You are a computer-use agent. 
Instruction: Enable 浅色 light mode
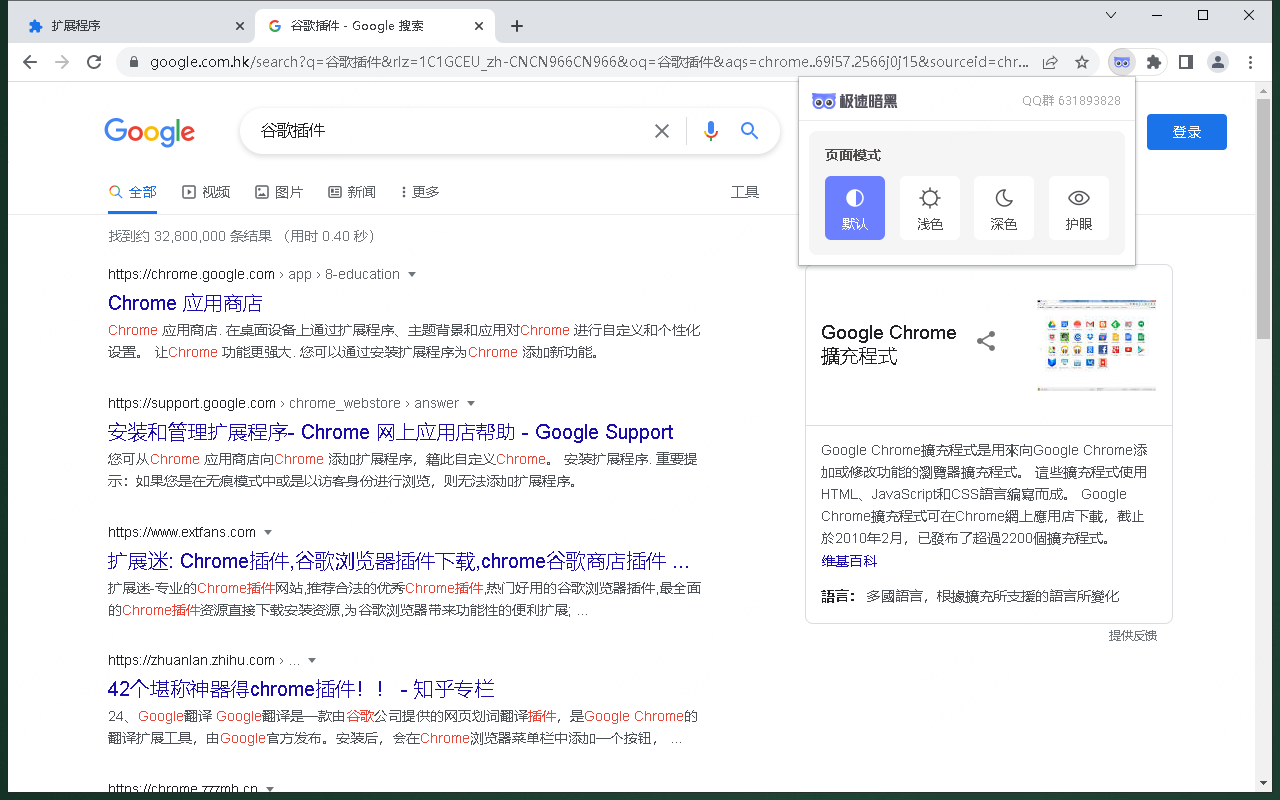pyautogui.click(x=929, y=207)
